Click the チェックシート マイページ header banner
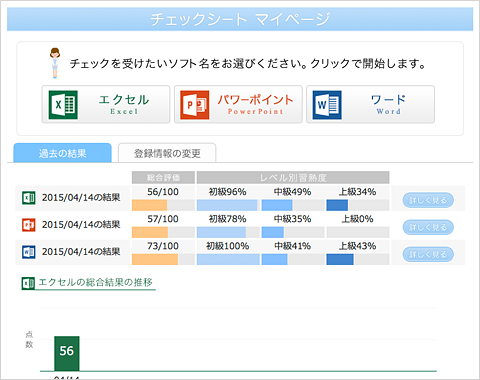This screenshot has height=380, width=480. (x=240, y=19)
